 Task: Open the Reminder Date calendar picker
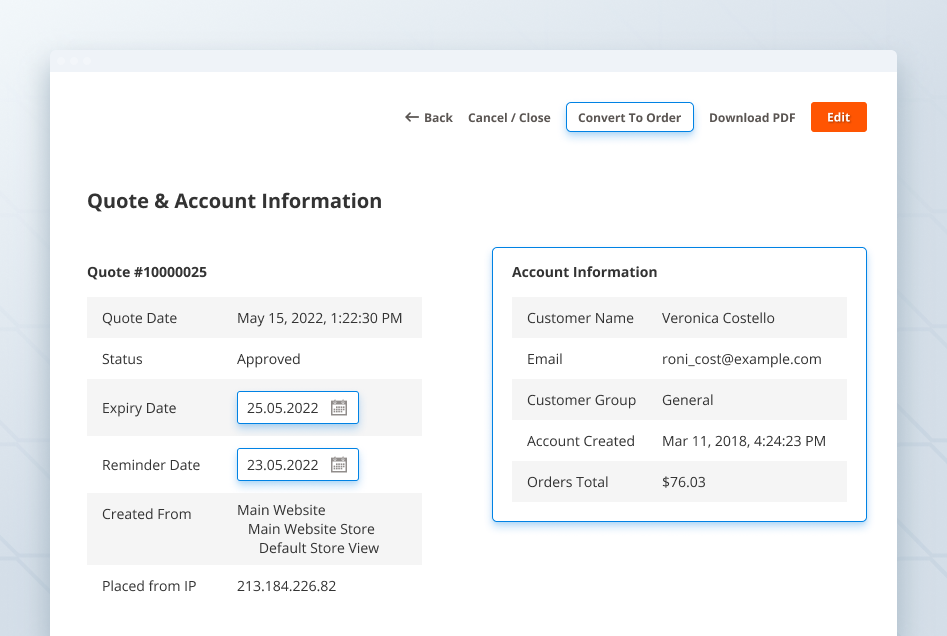tap(339, 464)
